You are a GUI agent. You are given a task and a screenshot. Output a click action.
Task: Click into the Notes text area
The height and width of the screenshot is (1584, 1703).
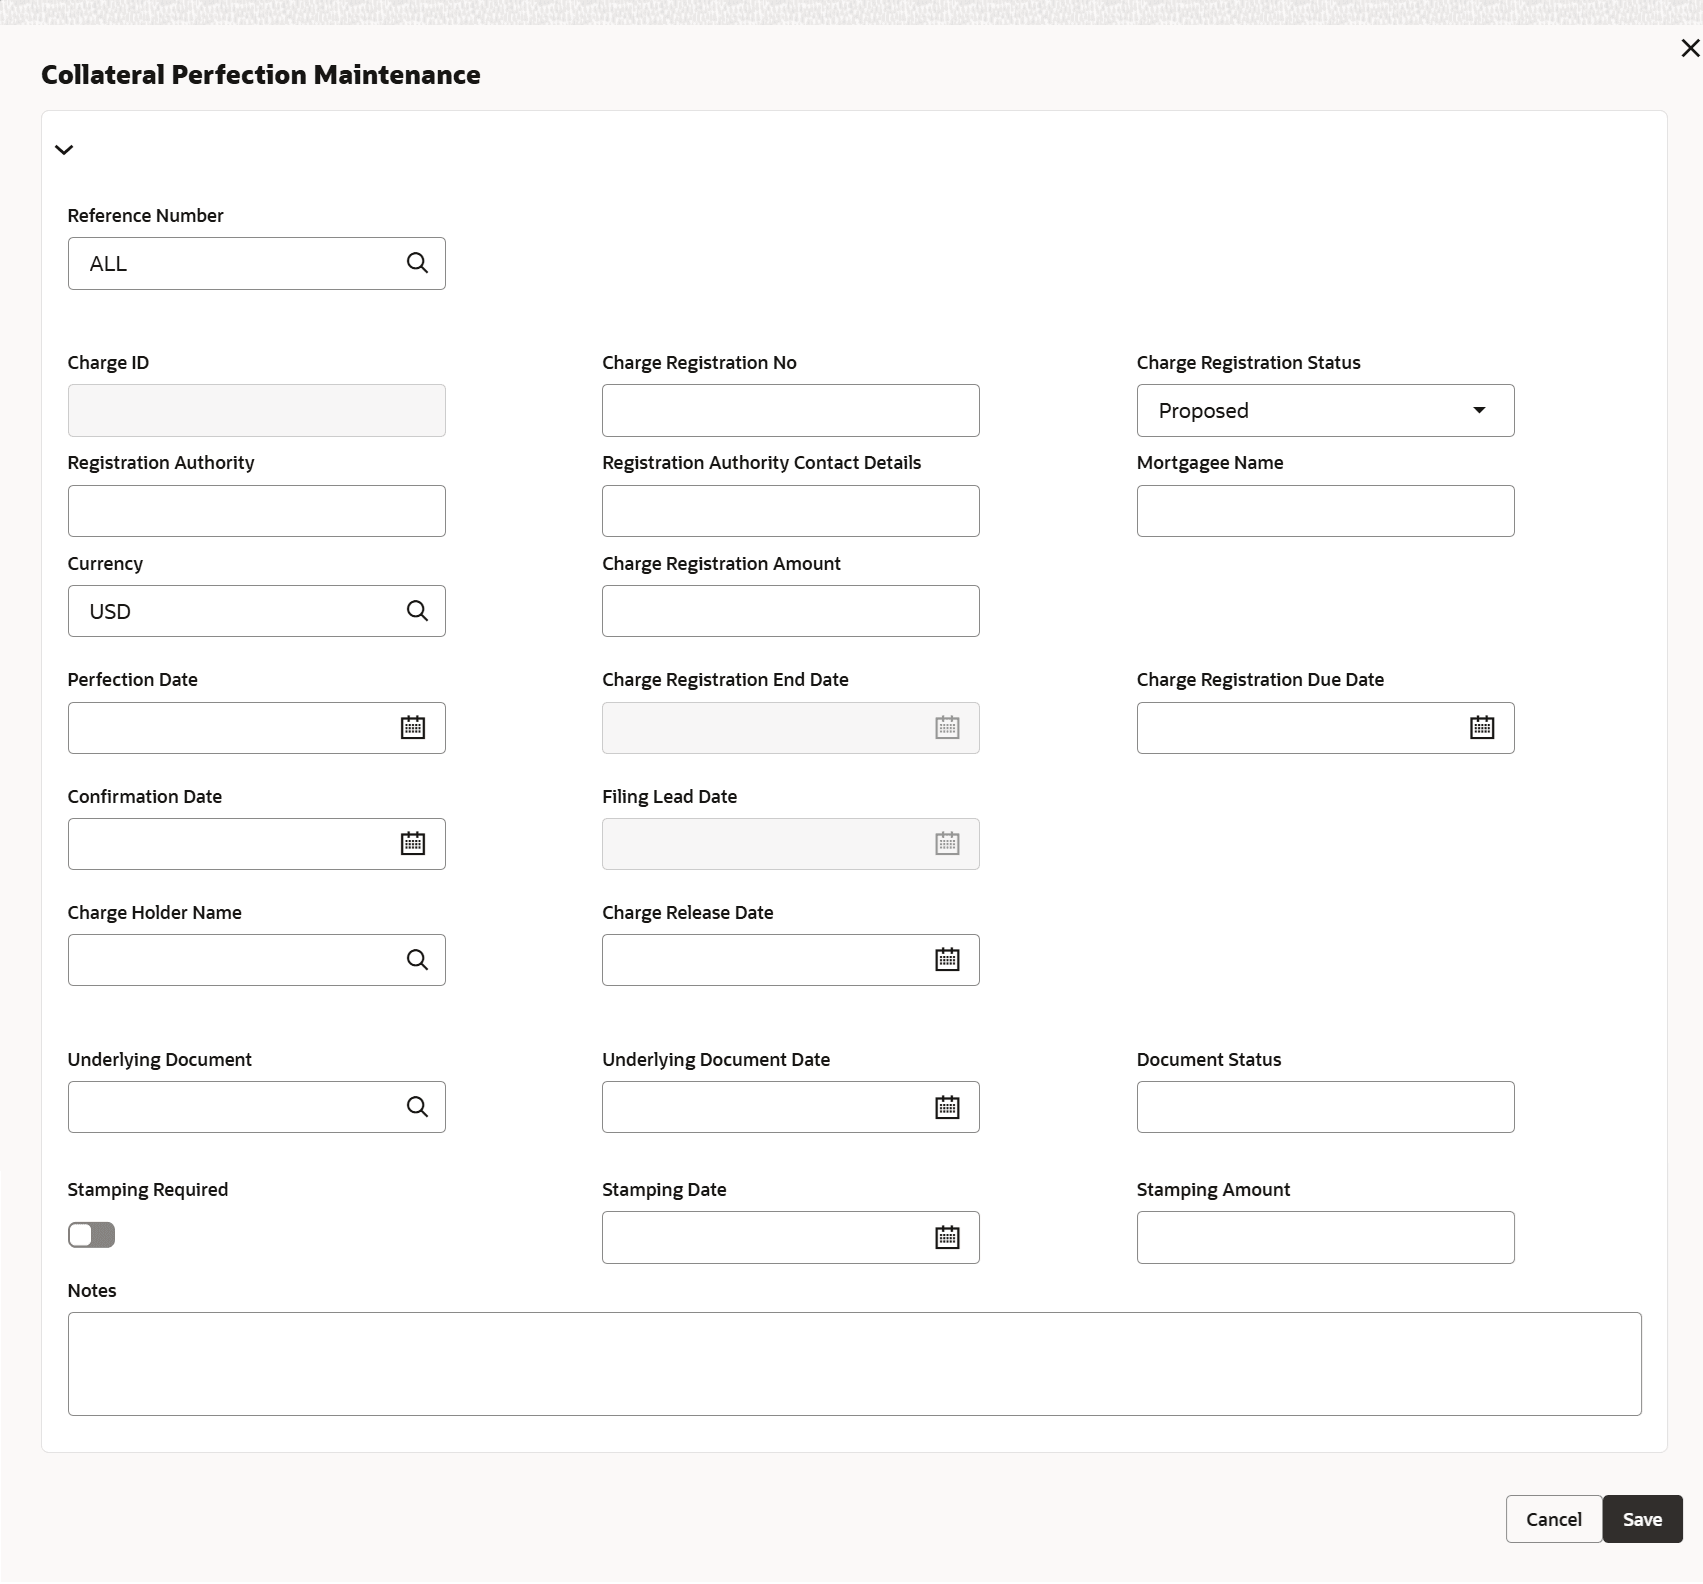[x=854, y=1364]
